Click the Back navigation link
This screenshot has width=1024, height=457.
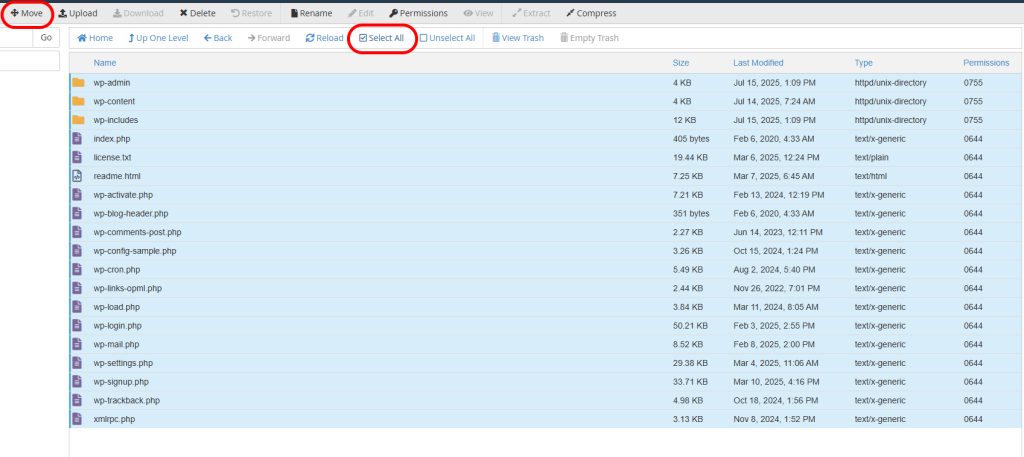tap(217, 38)
